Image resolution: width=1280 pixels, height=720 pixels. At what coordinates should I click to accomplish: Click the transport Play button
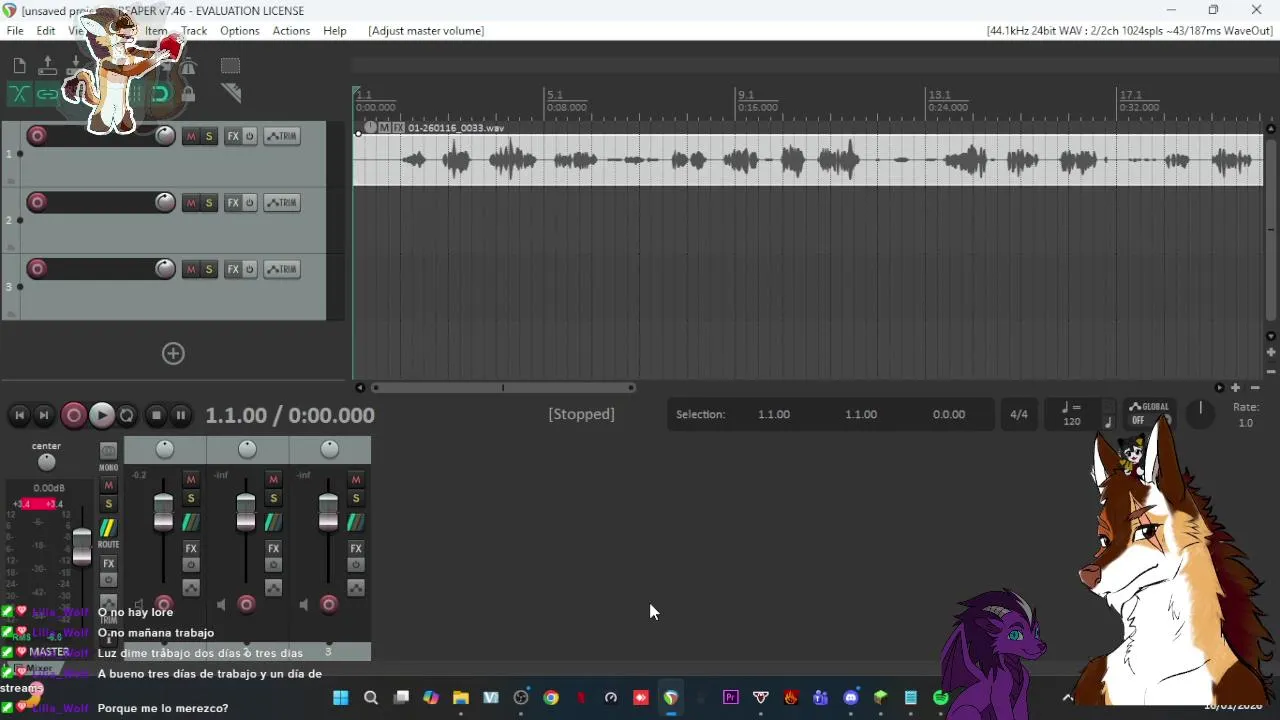pos(101,415)
